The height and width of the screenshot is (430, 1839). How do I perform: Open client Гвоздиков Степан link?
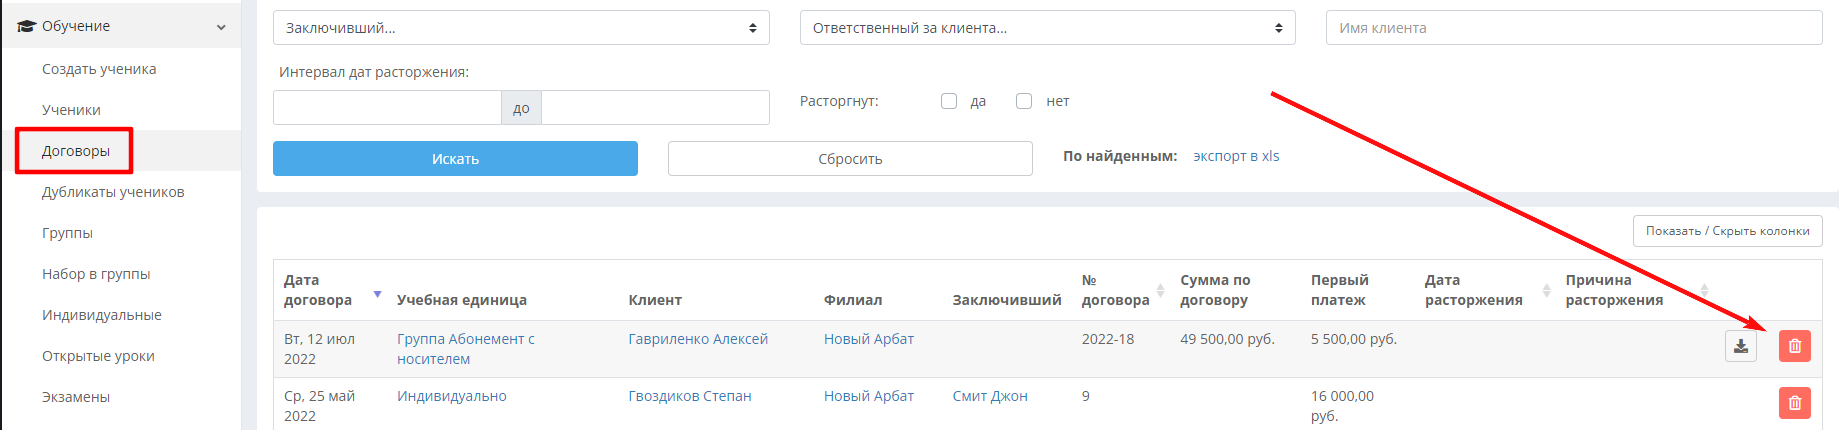(x=690, y=396)
